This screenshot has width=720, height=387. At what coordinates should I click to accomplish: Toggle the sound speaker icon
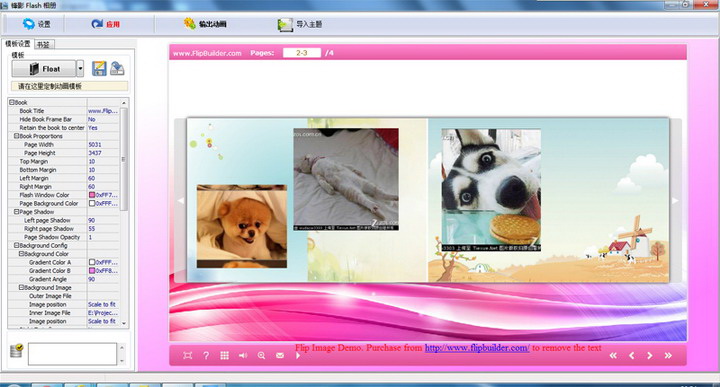click(x=243, y=355)
